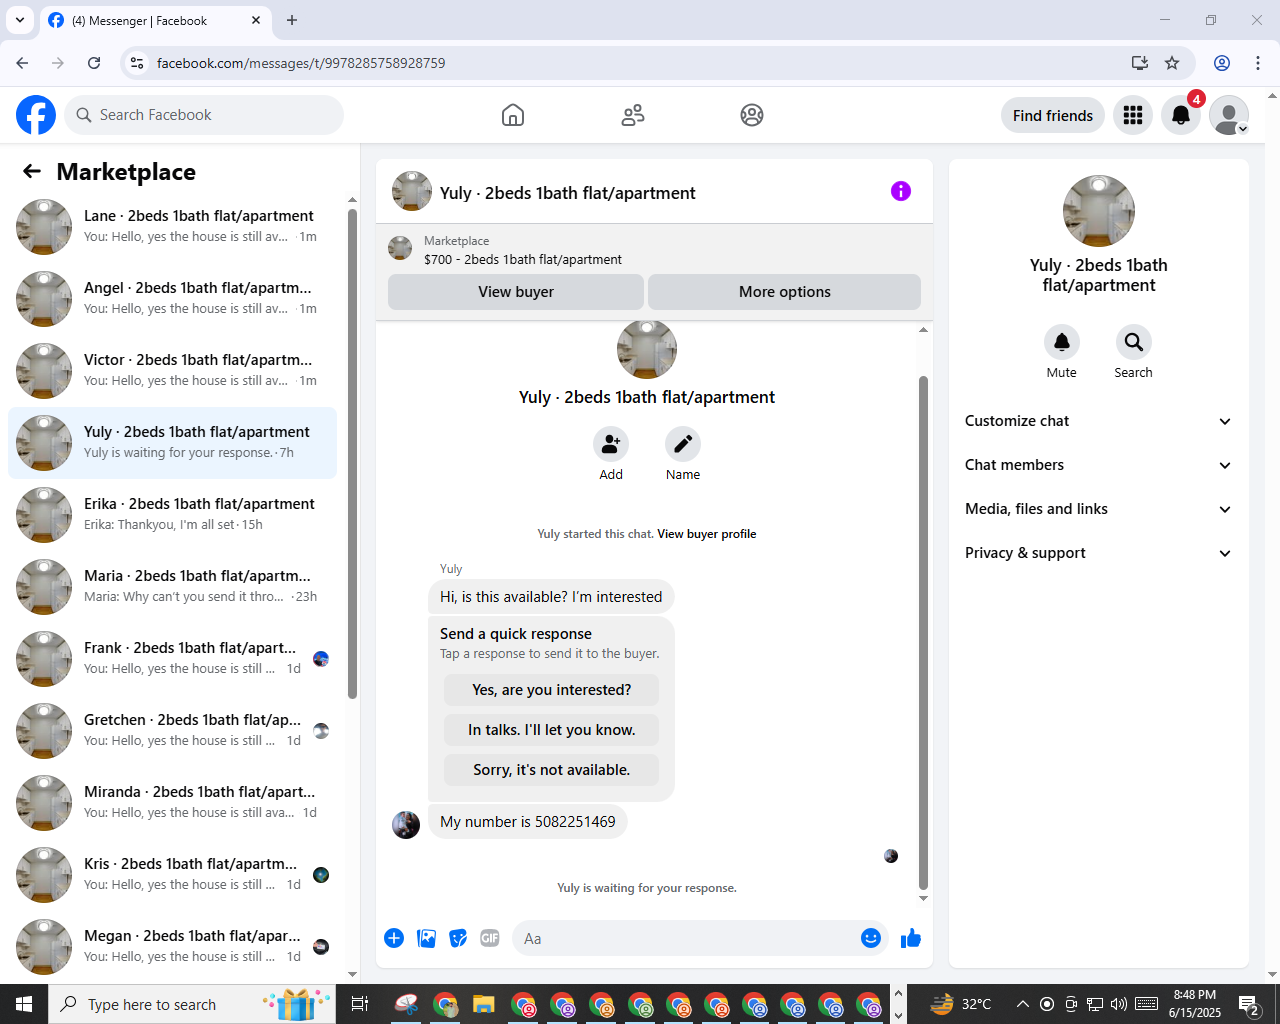The height and width of the screenshot is (1024, 1280).
Task: Go to the Home feed icon
Action: 513,115
